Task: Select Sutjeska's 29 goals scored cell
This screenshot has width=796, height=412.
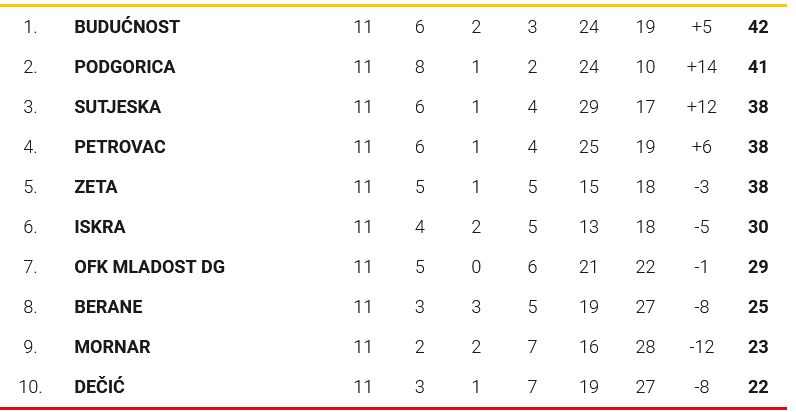Action: (589, 107)
